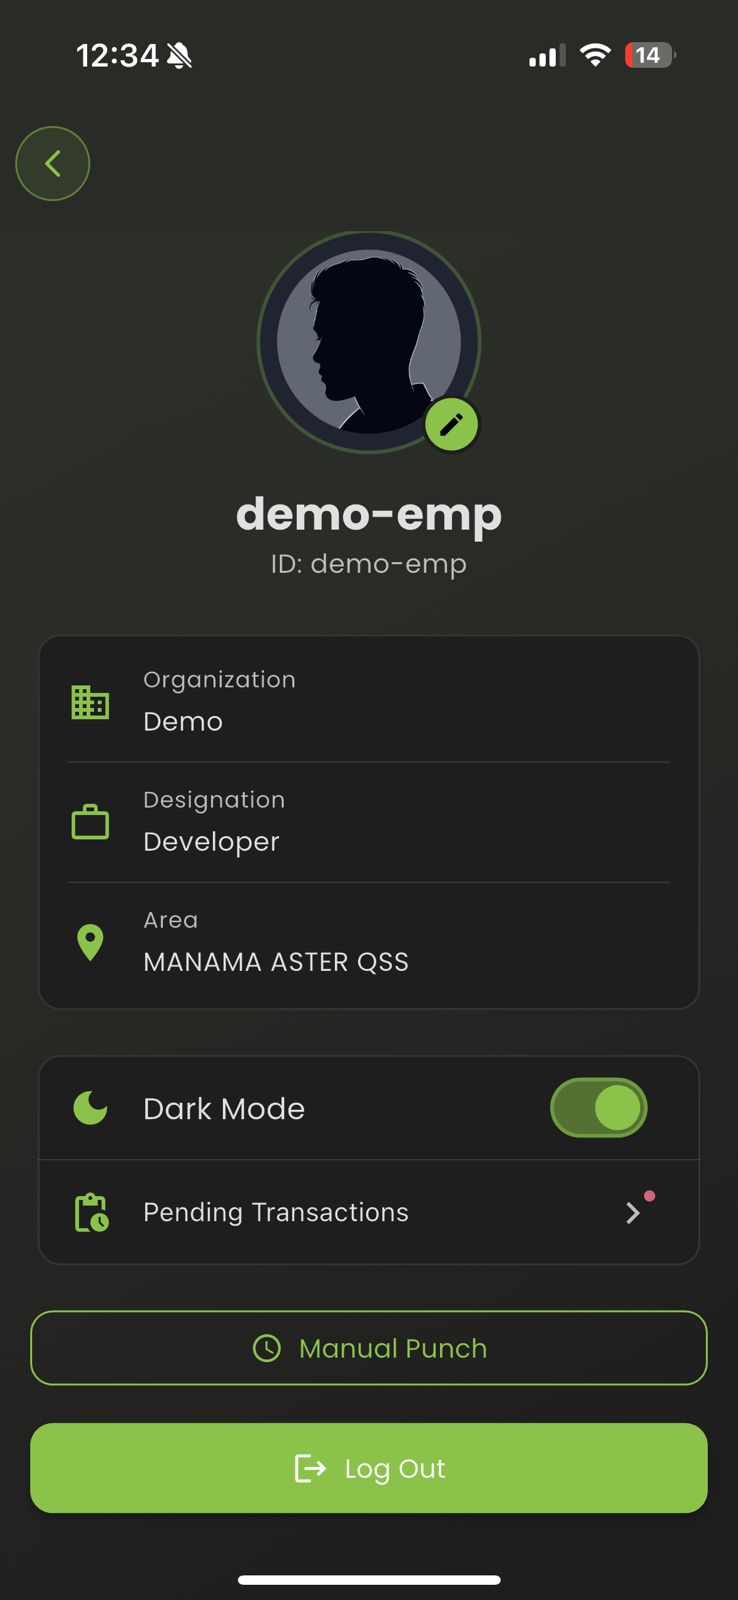Tap the Pending Transactions clipboard icon
The image size is (738, 1600).
tap(91, 1212)
